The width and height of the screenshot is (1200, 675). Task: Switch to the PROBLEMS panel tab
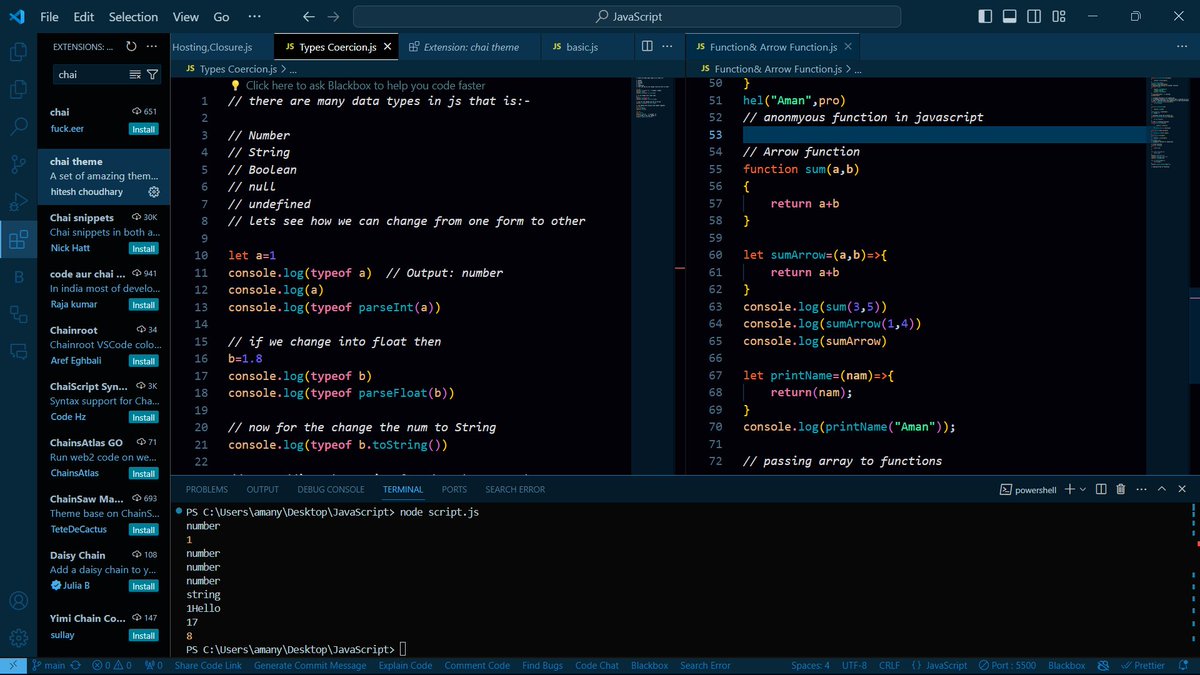coord(207,489)
